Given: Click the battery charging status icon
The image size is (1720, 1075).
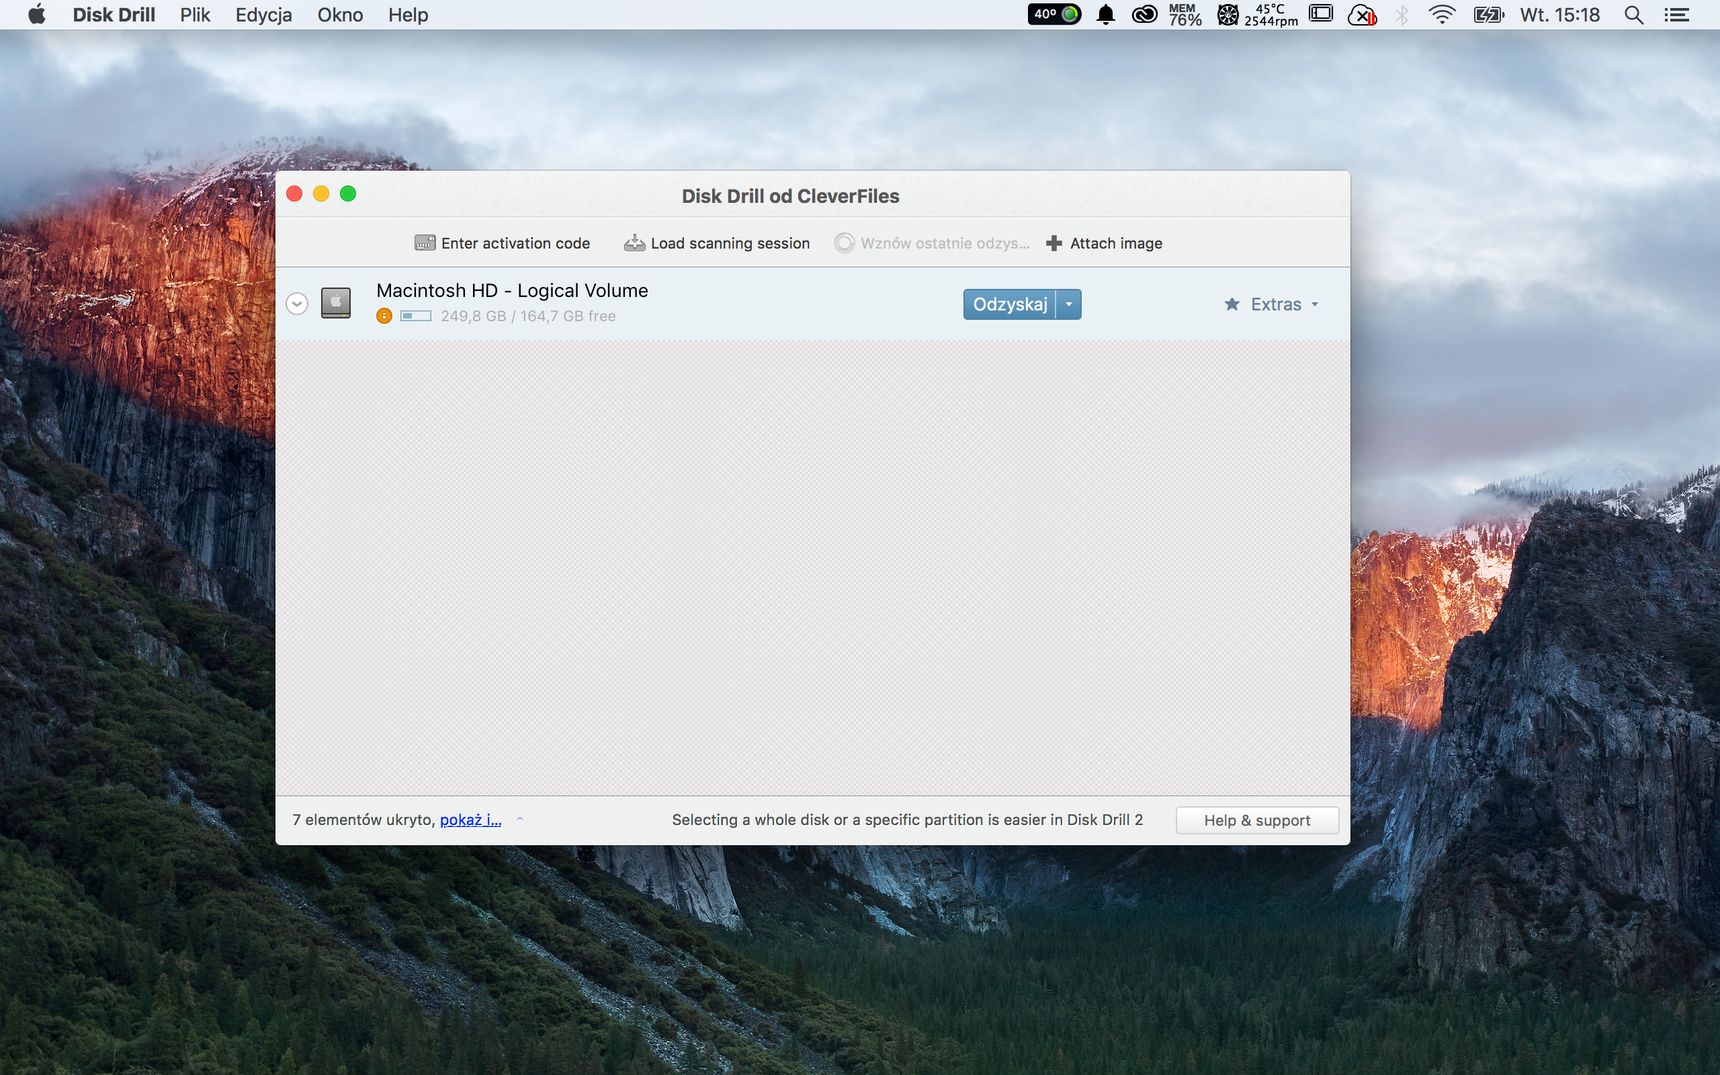Looking at the screenshot, I should point(1489,14).
